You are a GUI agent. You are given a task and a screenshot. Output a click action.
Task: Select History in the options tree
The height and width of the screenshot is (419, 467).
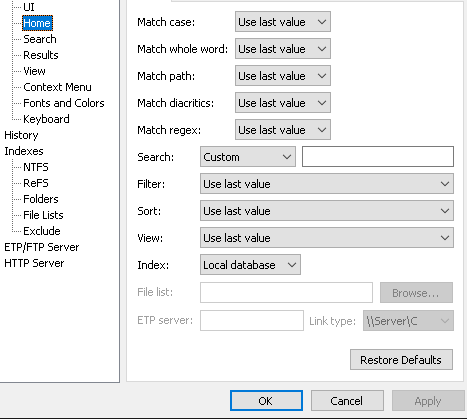pyautogui.click(x=21, y=135)
